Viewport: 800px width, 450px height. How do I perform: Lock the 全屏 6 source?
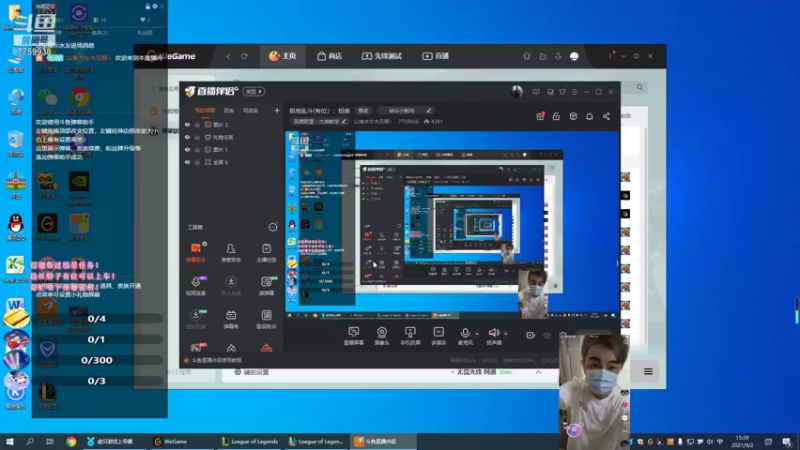(197, 162)
